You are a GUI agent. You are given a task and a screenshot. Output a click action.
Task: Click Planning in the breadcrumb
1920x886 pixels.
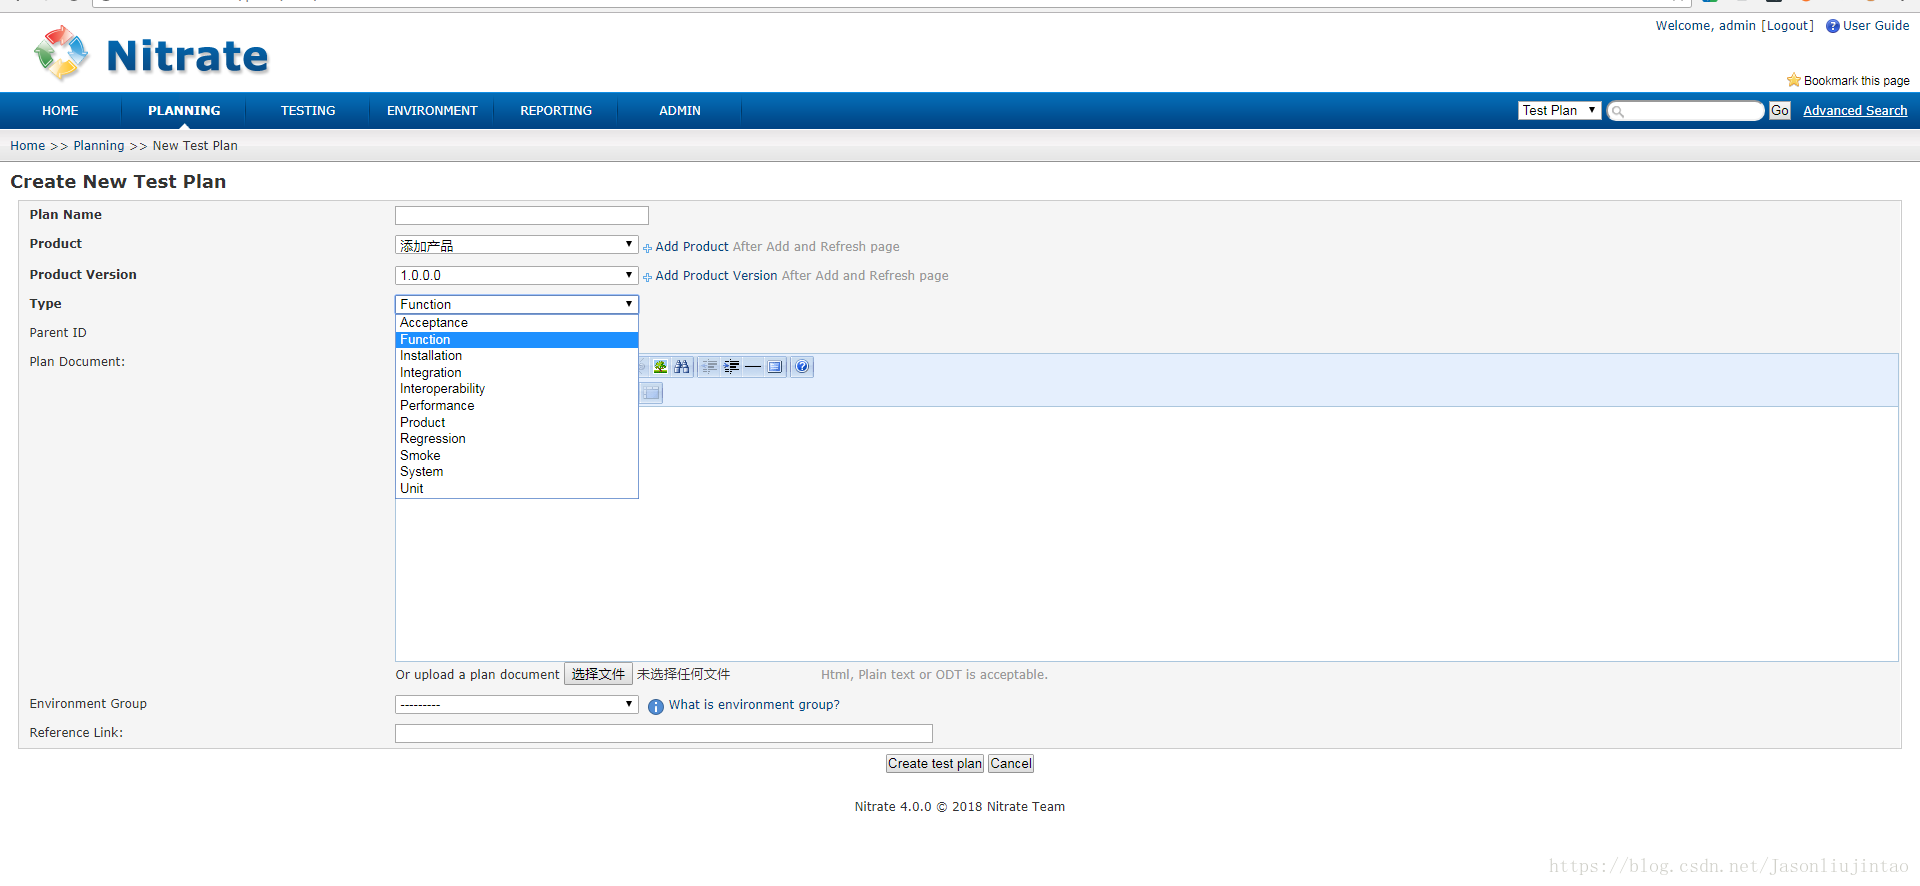coord(99,146)
